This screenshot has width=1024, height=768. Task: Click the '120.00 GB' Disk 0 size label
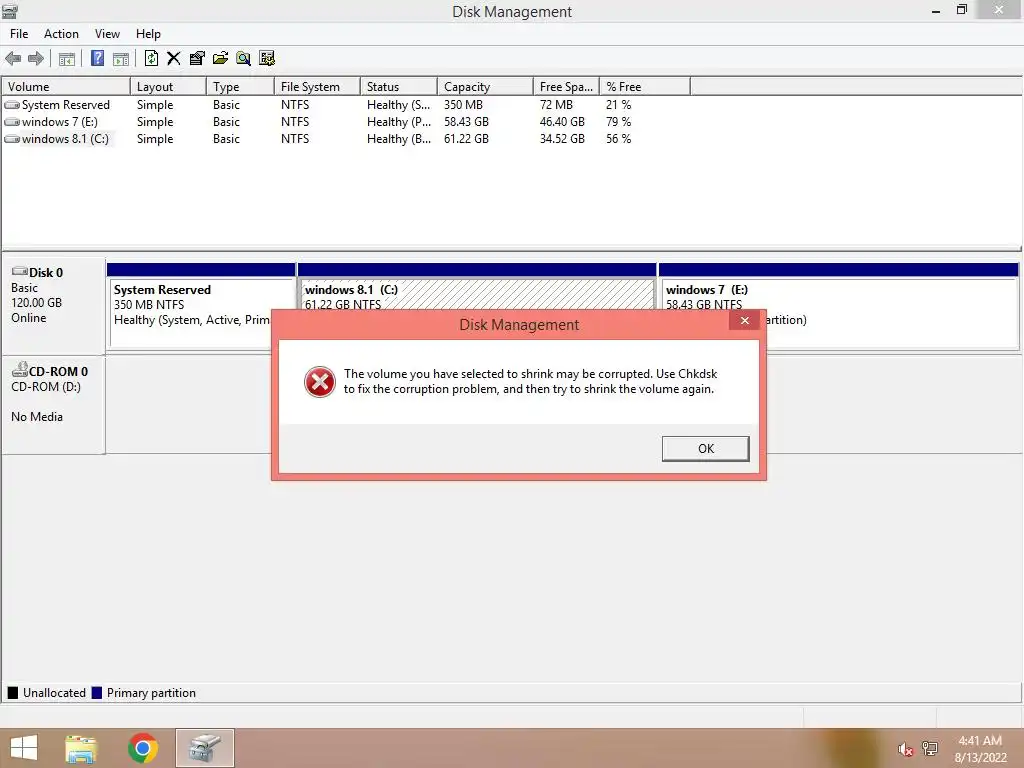37,302
